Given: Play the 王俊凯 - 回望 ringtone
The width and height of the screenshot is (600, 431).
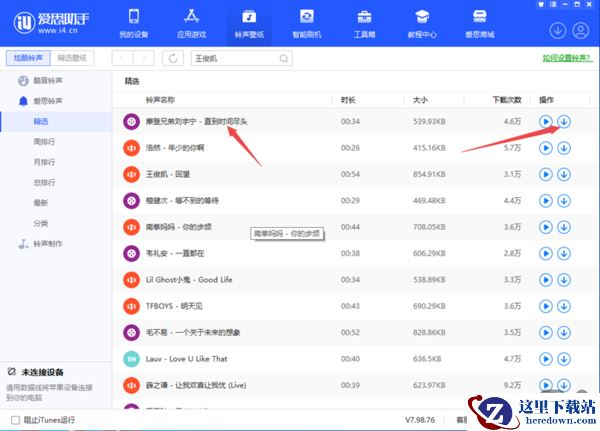Looking at the screenshot, I should [x=546, y=174].
